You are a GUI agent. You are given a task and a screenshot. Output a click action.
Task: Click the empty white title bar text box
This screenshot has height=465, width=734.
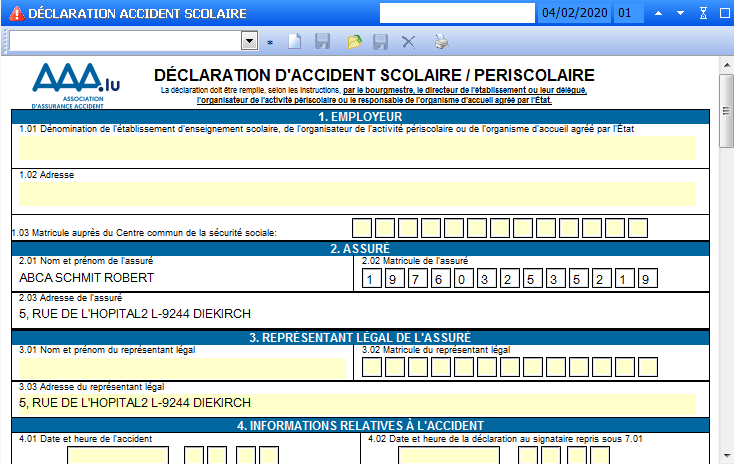[x=457, y=14]
